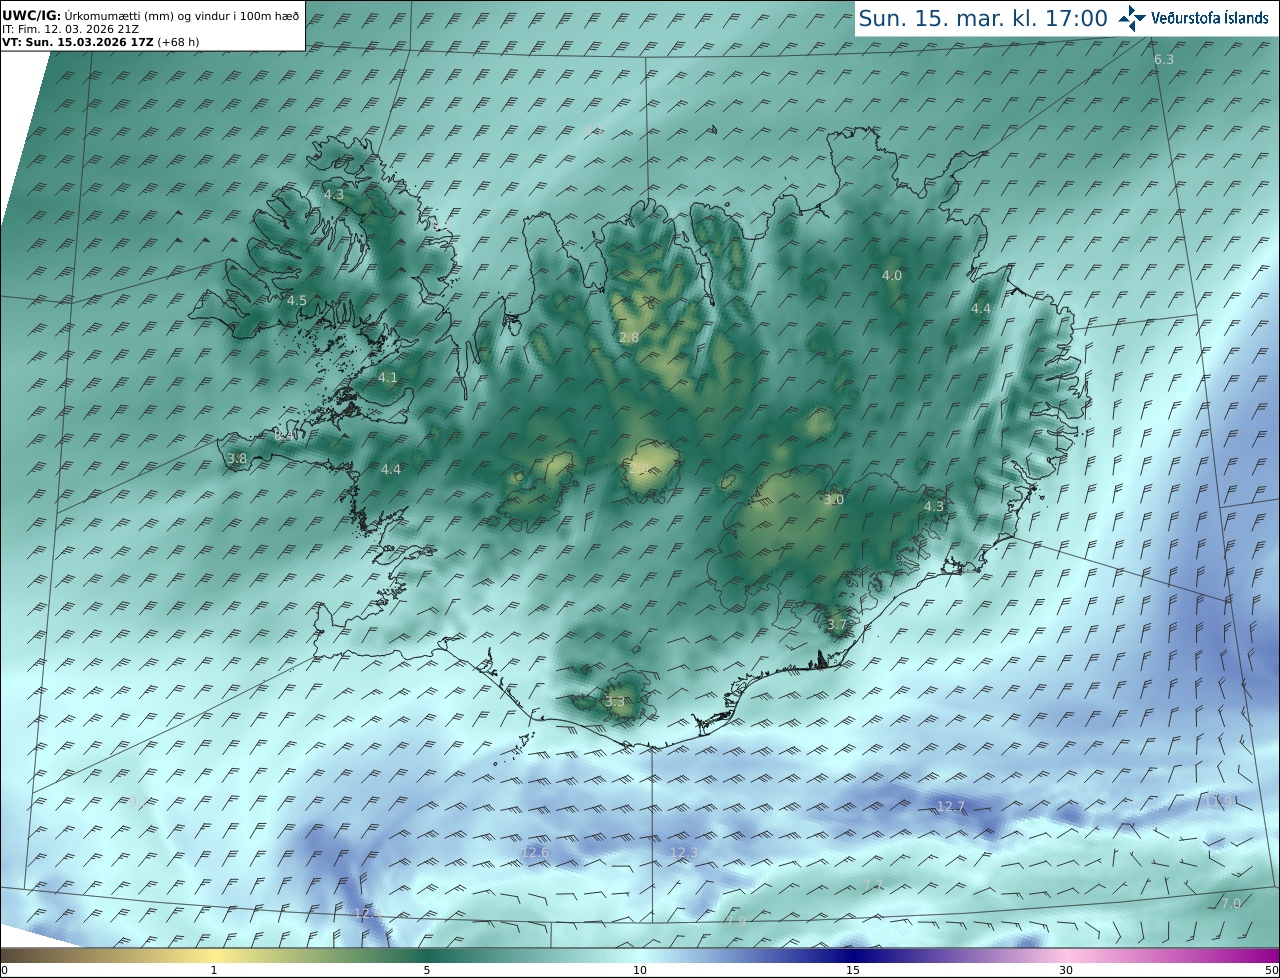Click the 4.1 value label
Image resolution: width=1280 pixels, height=978 pixels.
388,378
